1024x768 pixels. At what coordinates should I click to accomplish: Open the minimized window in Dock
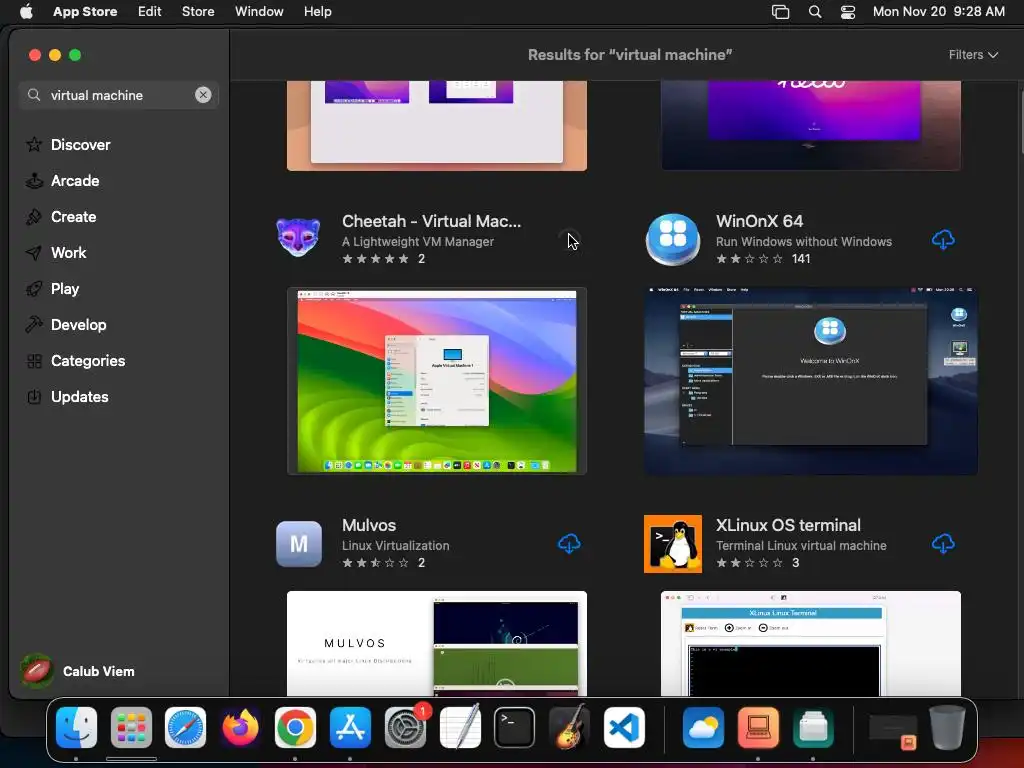point(892,730)
